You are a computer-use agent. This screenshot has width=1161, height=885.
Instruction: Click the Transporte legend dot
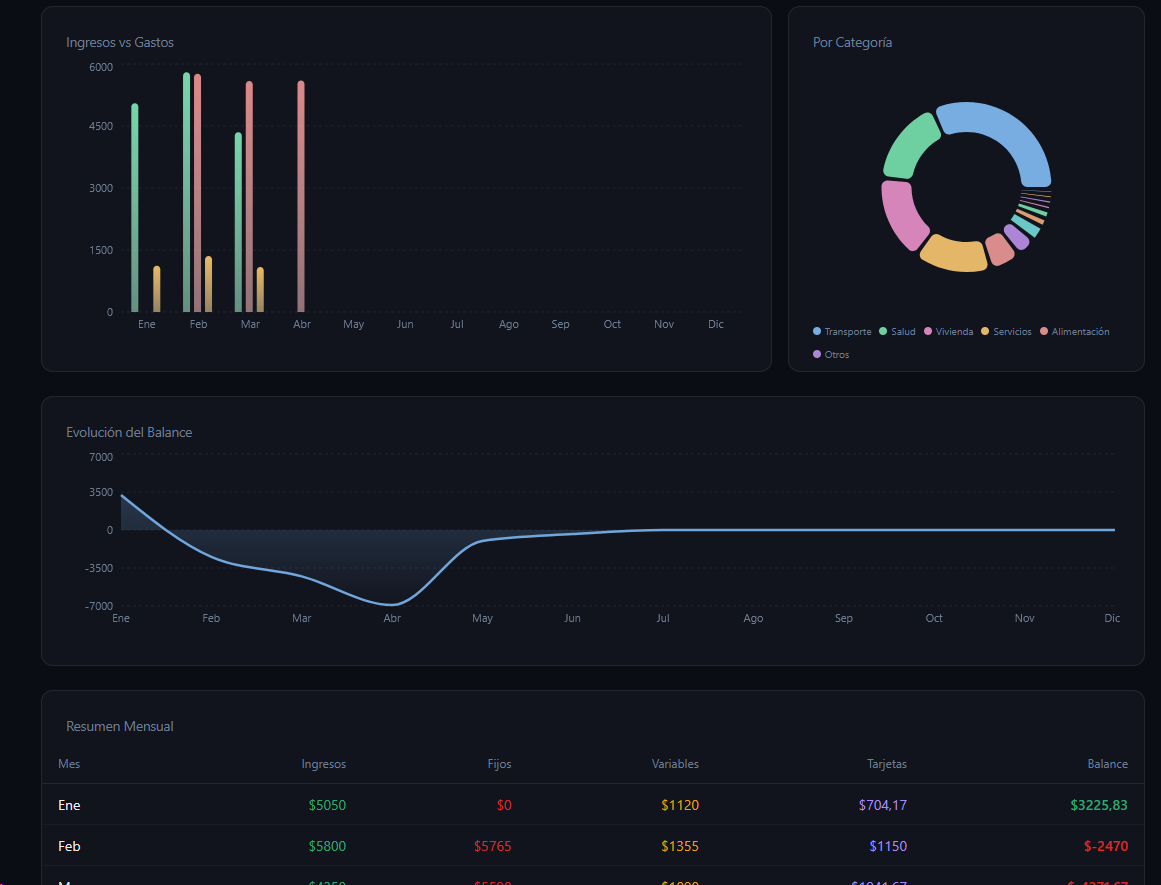817,331
